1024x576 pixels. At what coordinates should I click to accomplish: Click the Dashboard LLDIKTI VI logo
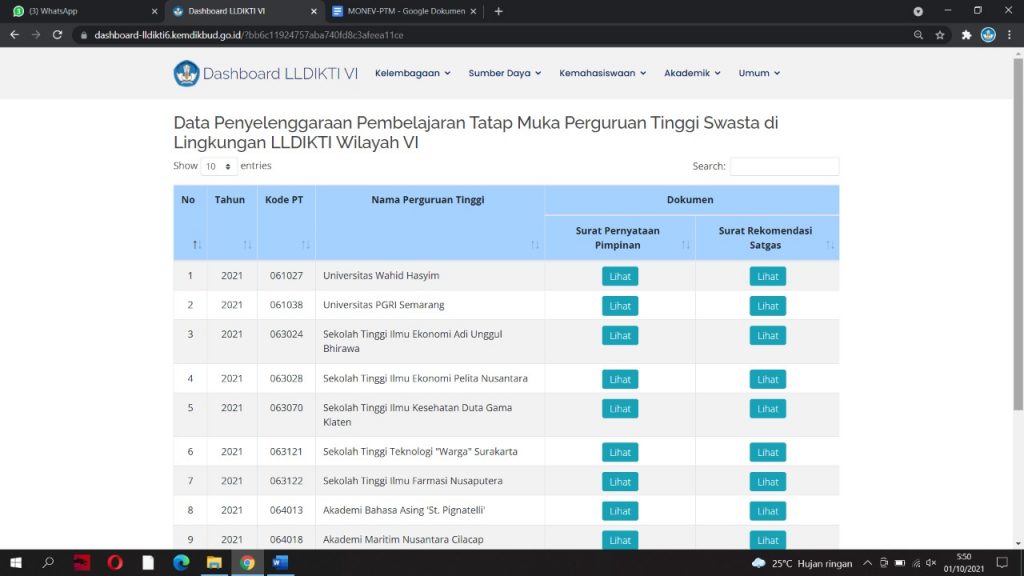[x=265, y=73]
